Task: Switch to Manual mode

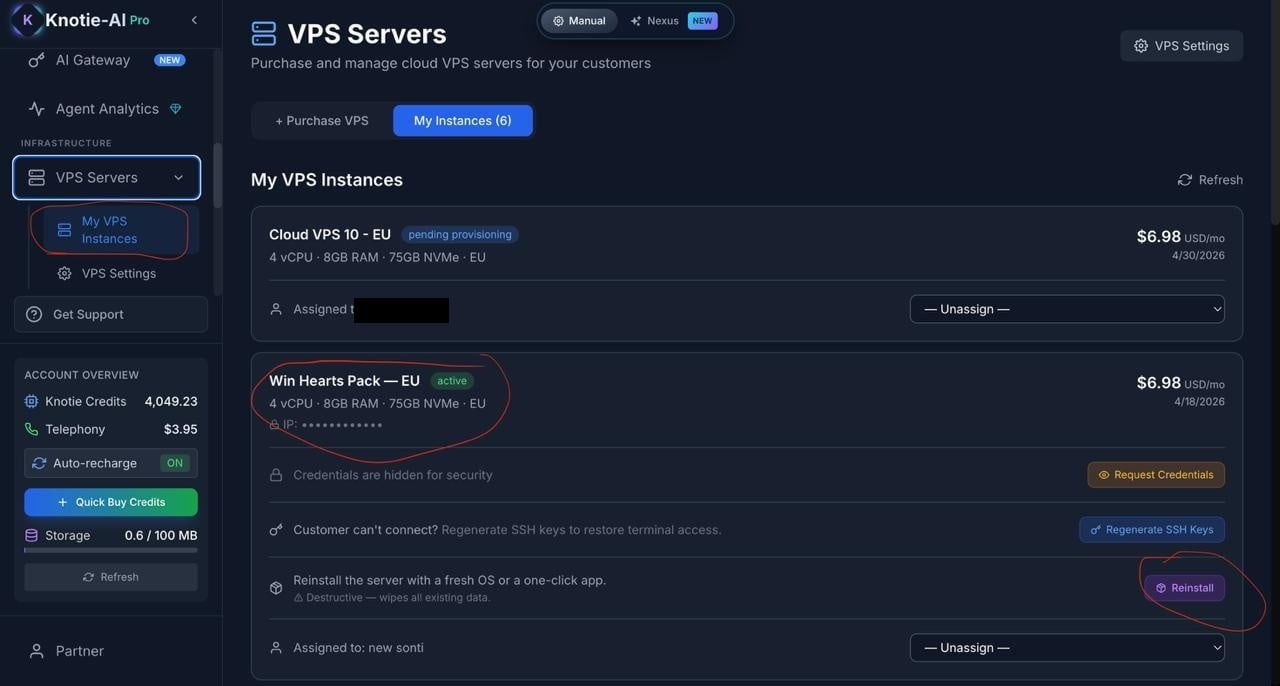Action: (x=579, y=21)
